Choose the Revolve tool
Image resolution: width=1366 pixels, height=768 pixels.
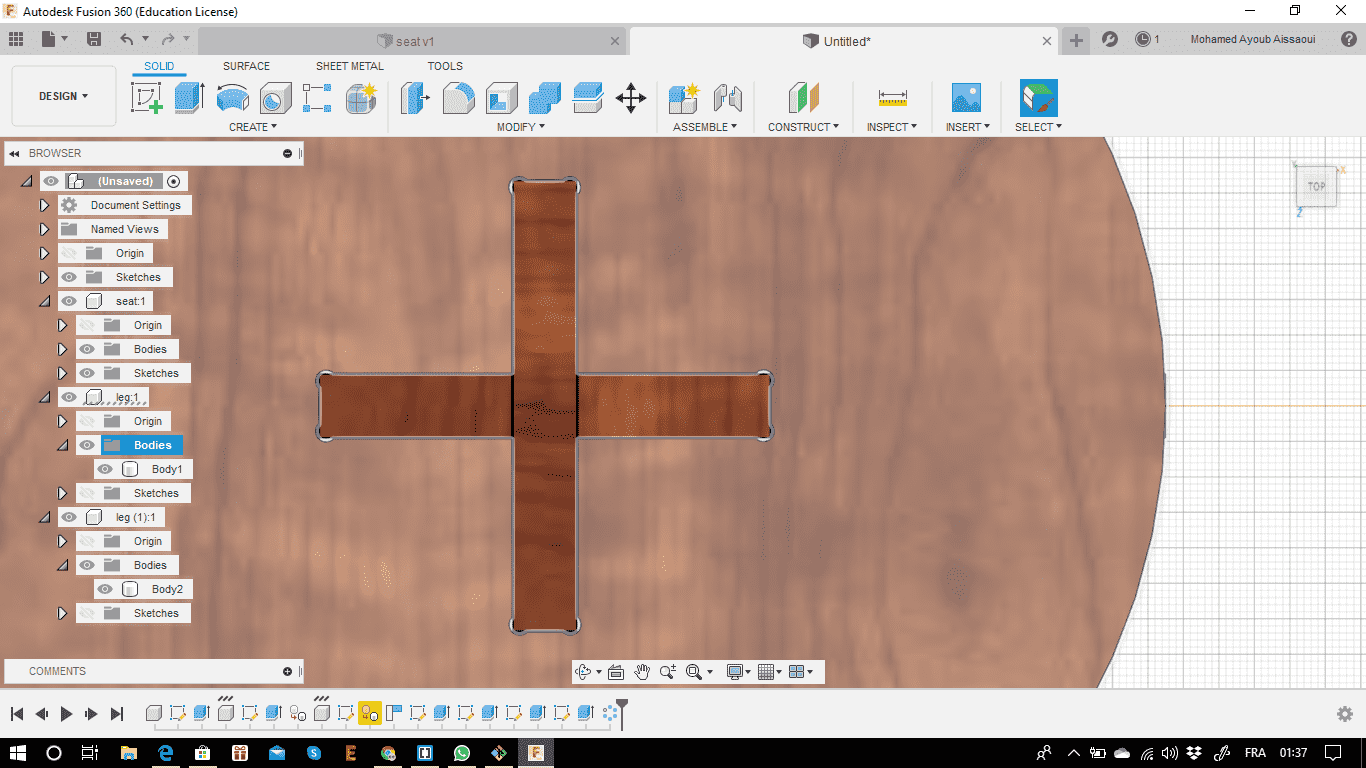point(232,98)
